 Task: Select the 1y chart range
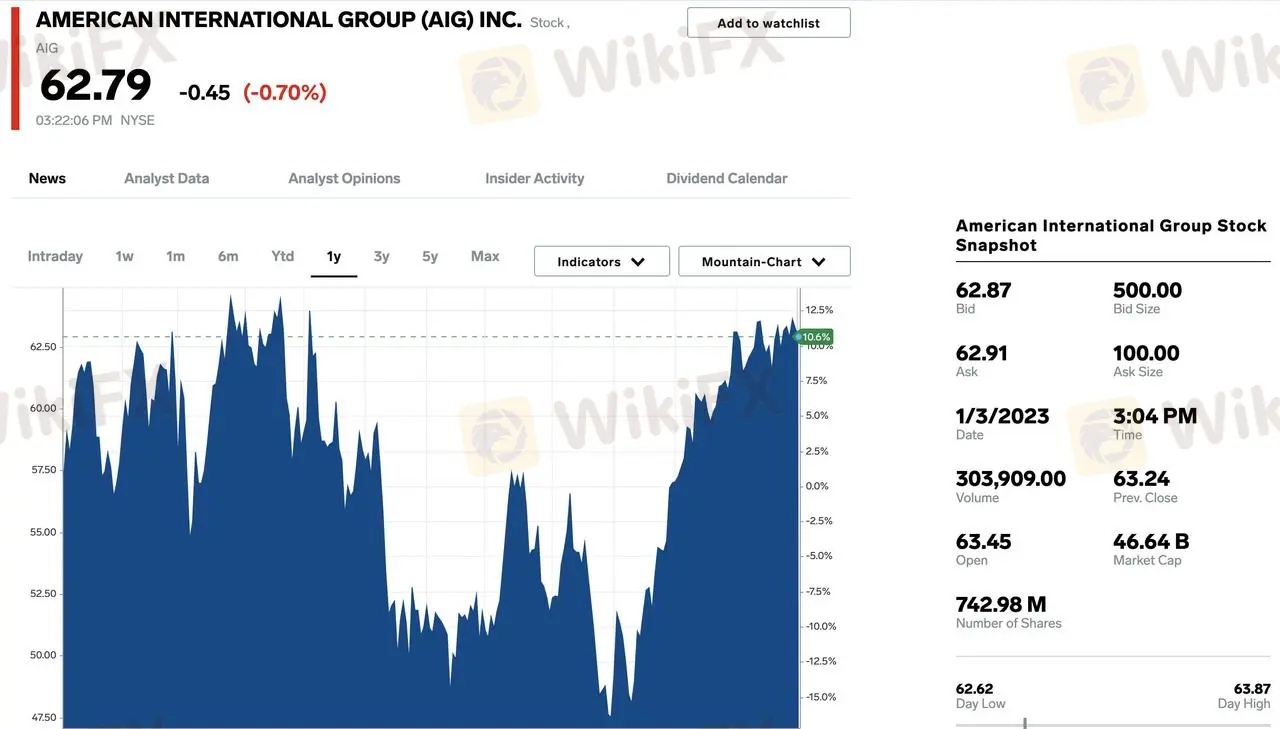pos(334,256)
